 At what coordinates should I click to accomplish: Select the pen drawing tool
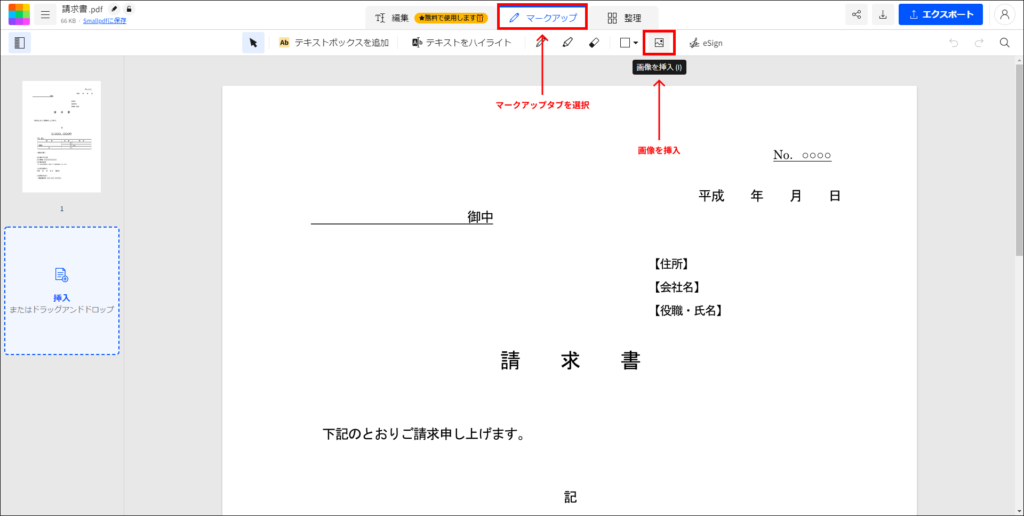540,43
